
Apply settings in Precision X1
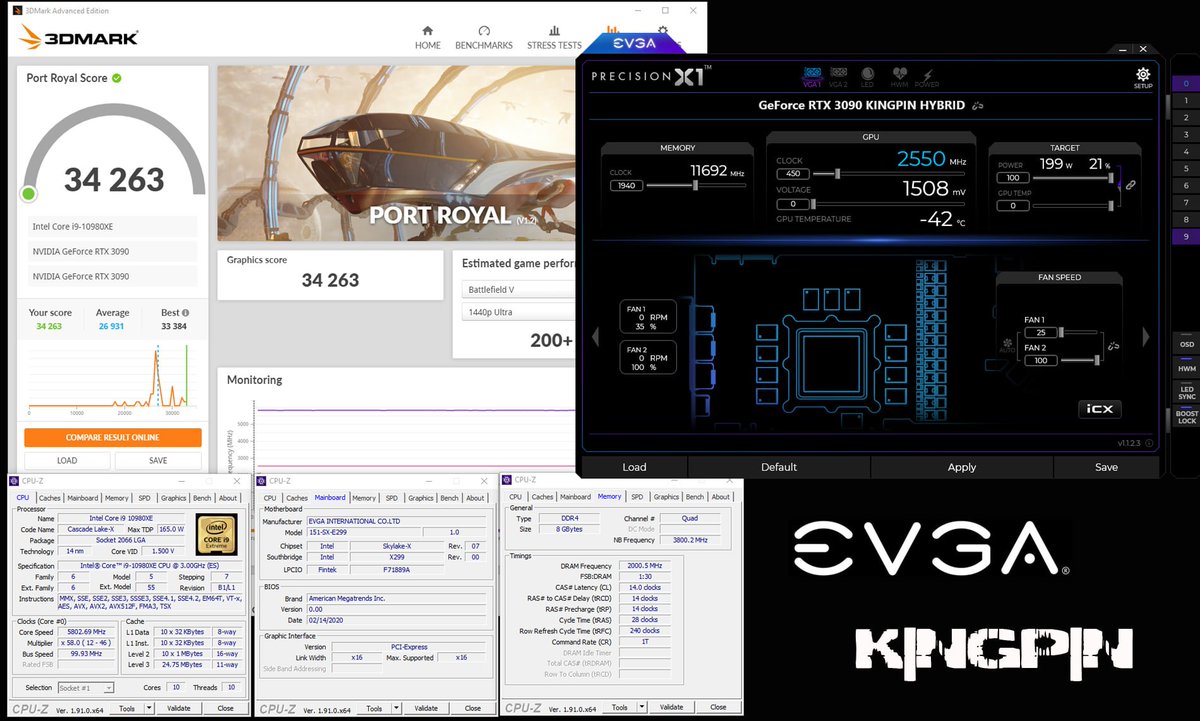tap(961, 466)
